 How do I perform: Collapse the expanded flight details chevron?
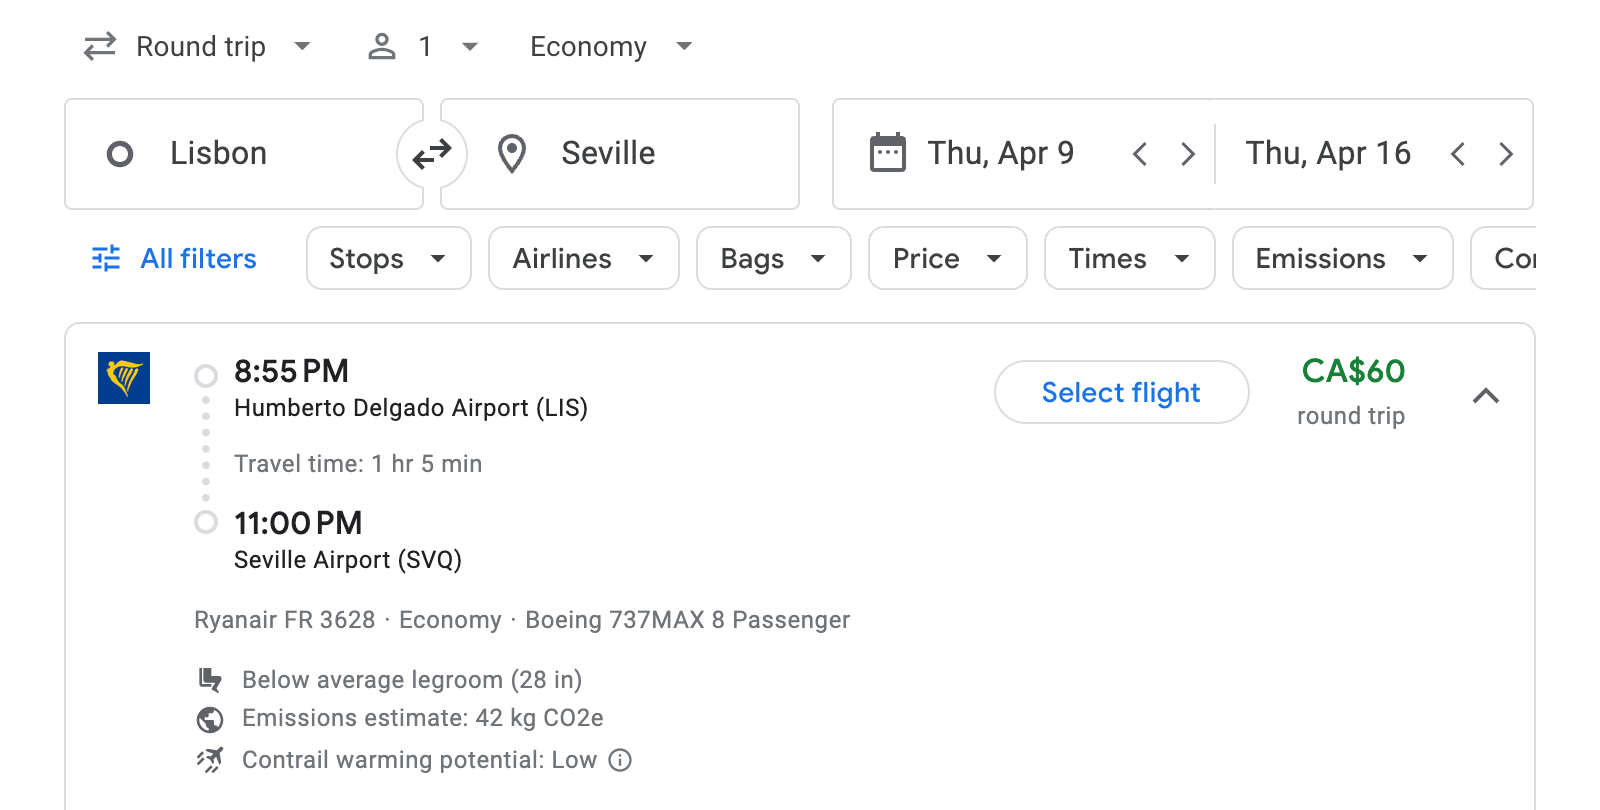(1488, 396)
